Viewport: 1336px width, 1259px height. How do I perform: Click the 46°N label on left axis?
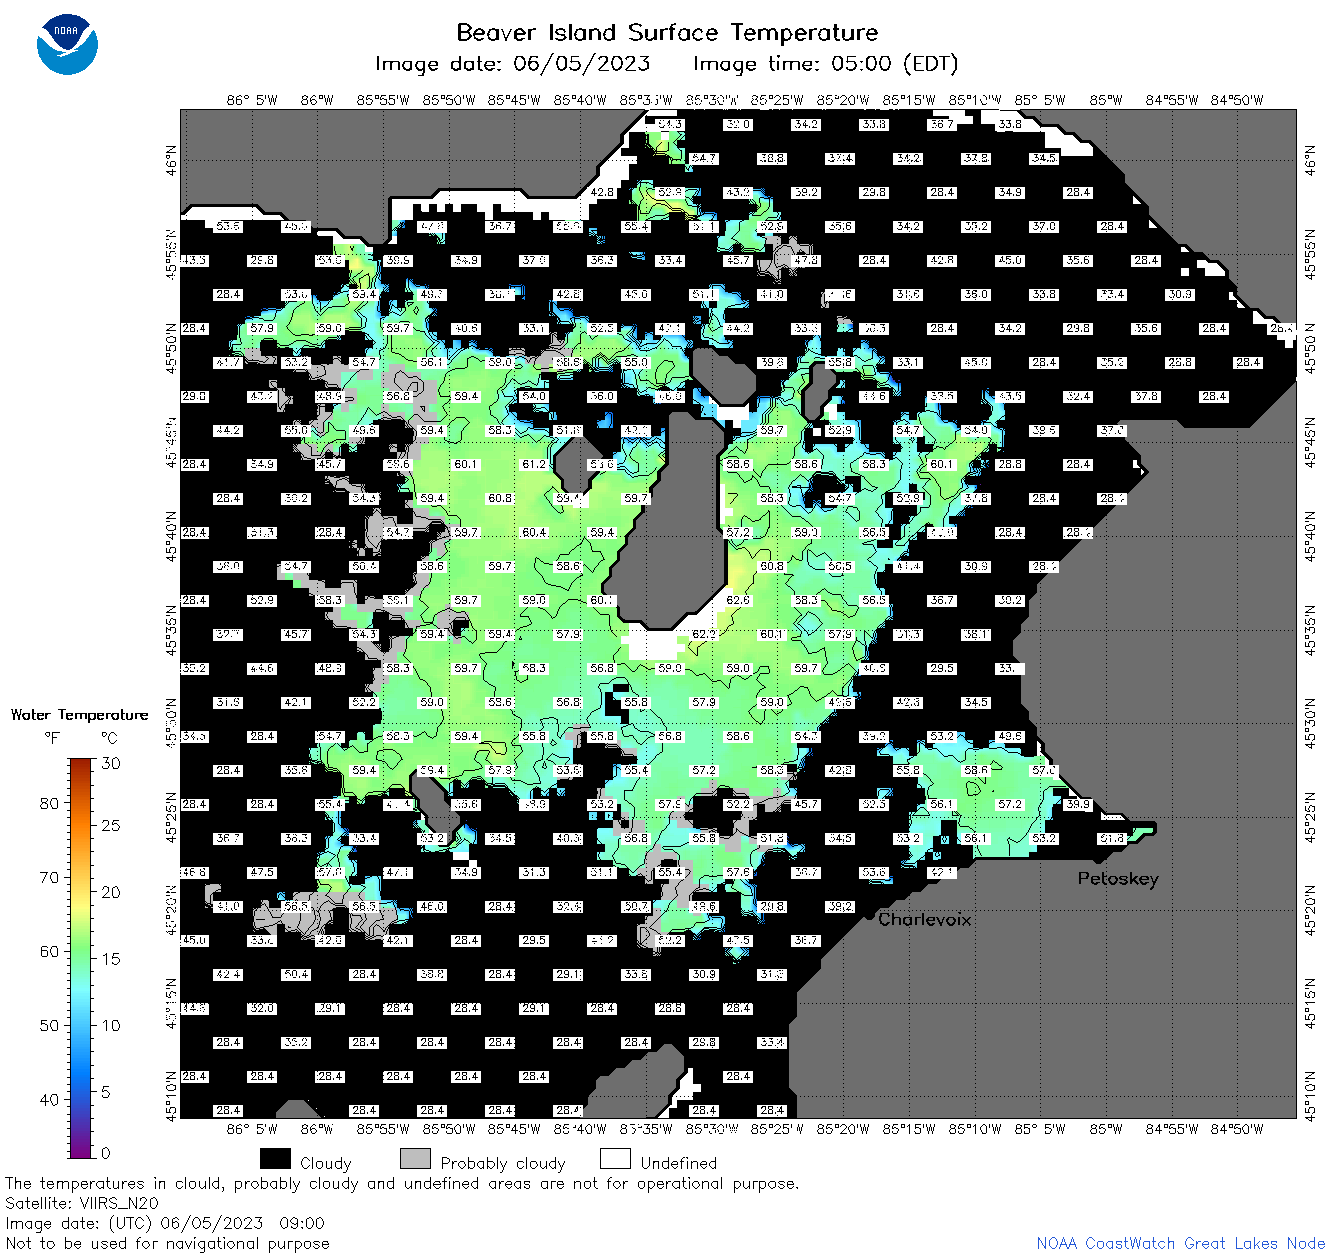[171, 159]
